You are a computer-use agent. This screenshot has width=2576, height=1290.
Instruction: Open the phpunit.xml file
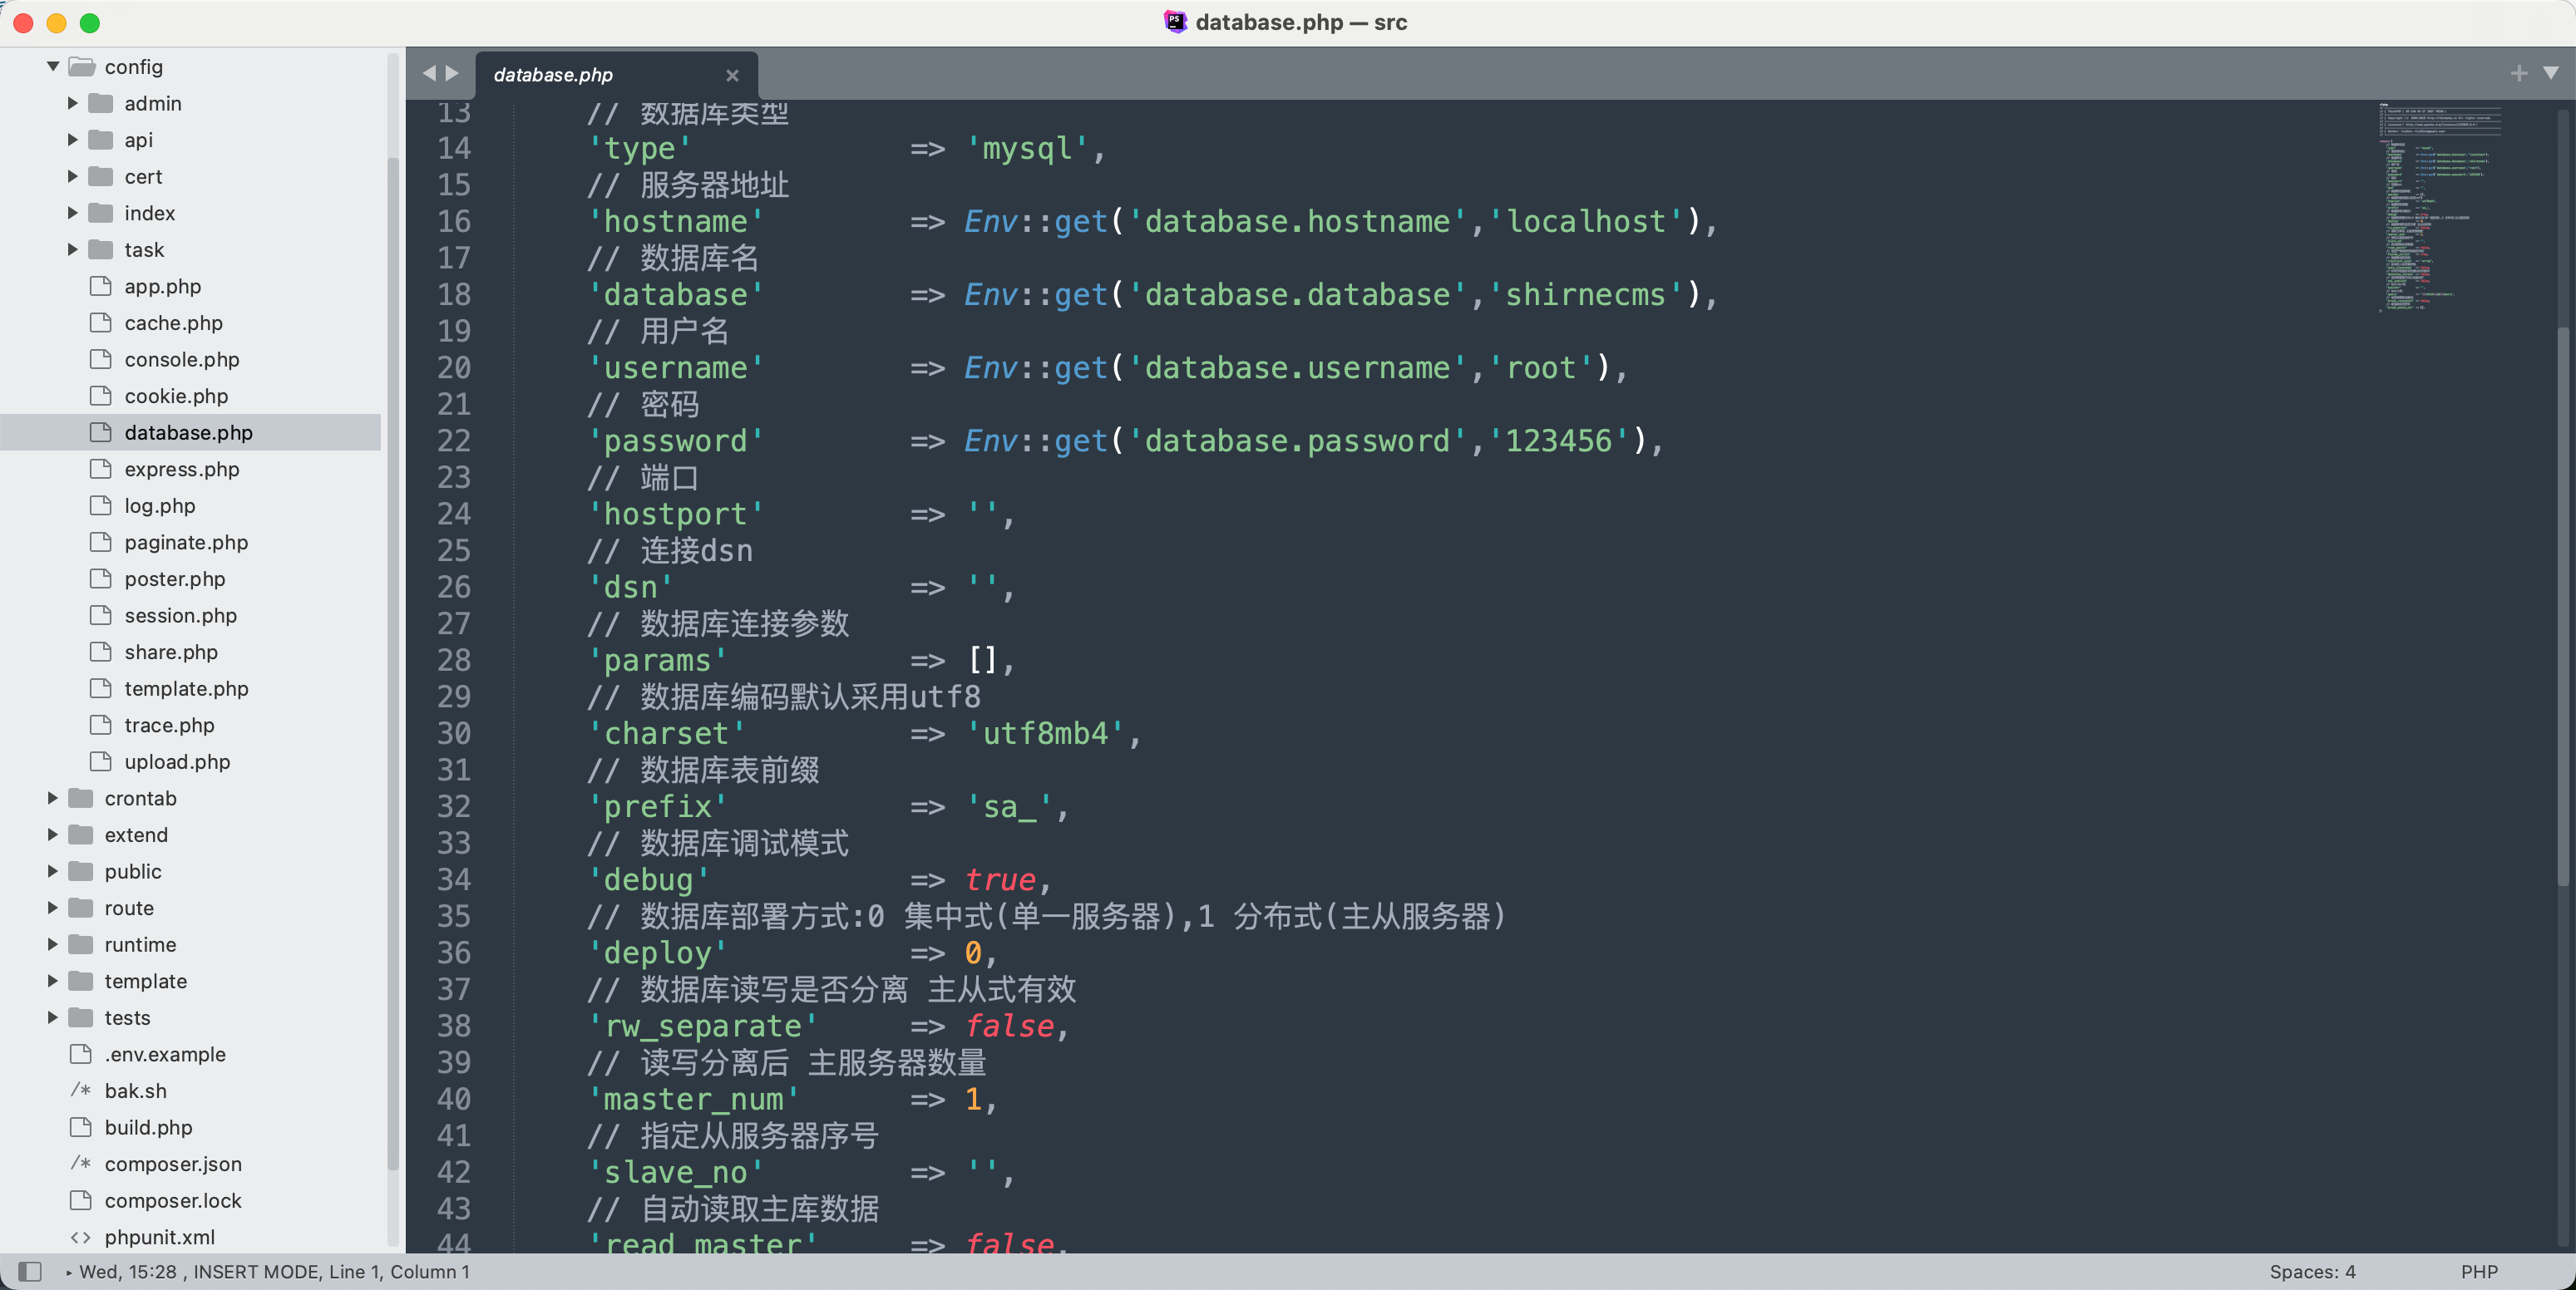coord(159,1237)
